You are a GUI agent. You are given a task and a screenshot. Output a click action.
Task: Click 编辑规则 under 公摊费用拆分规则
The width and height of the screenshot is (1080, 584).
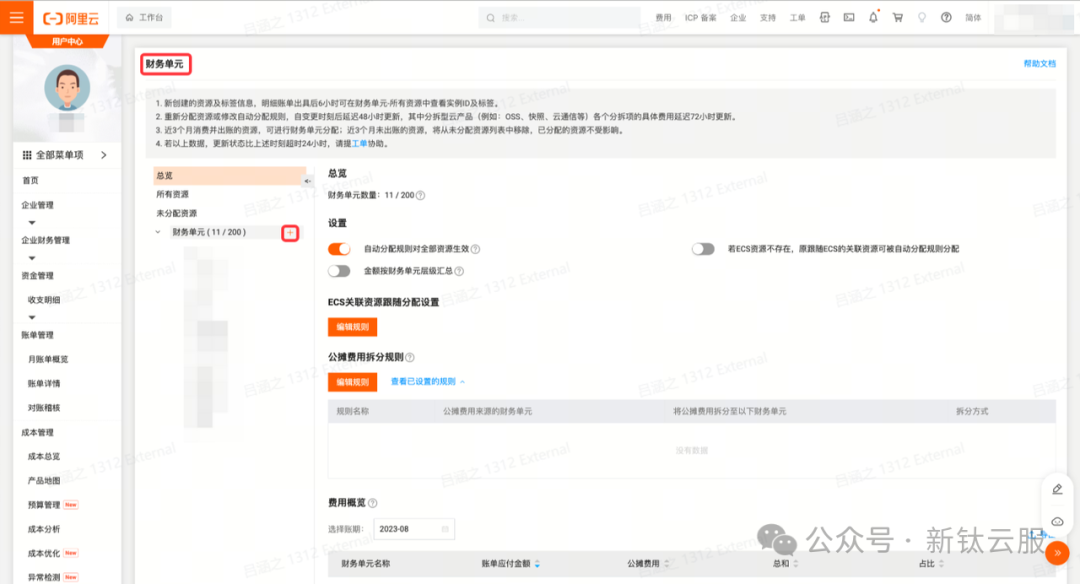(352, 382)
